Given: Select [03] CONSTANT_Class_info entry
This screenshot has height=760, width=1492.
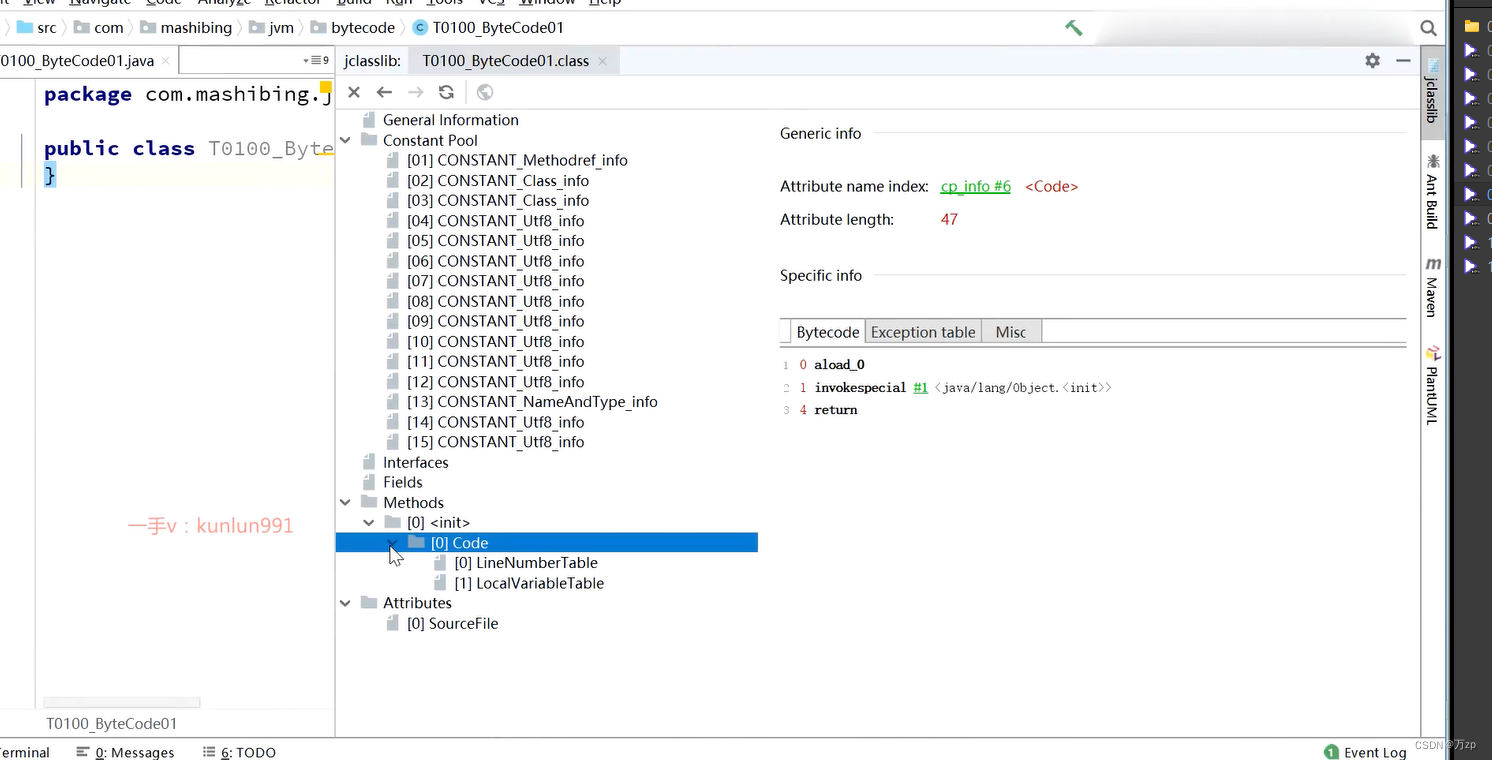Looking at the screenshot, I should tap(498, 201).
